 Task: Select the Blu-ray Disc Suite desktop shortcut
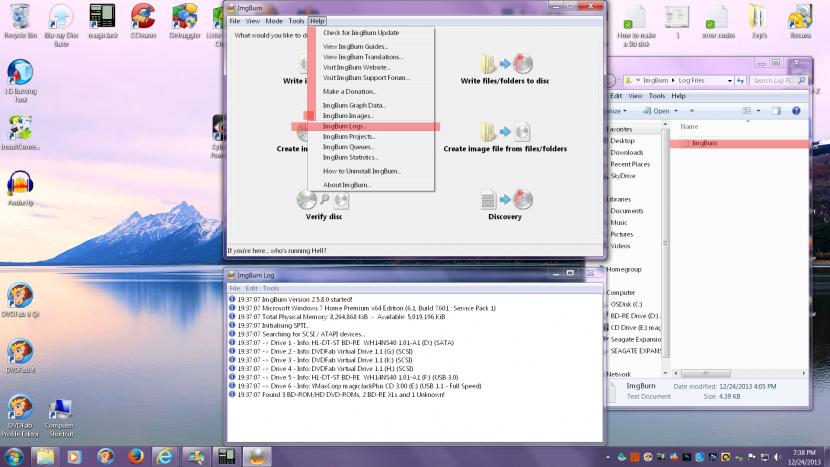pos(61,25)
